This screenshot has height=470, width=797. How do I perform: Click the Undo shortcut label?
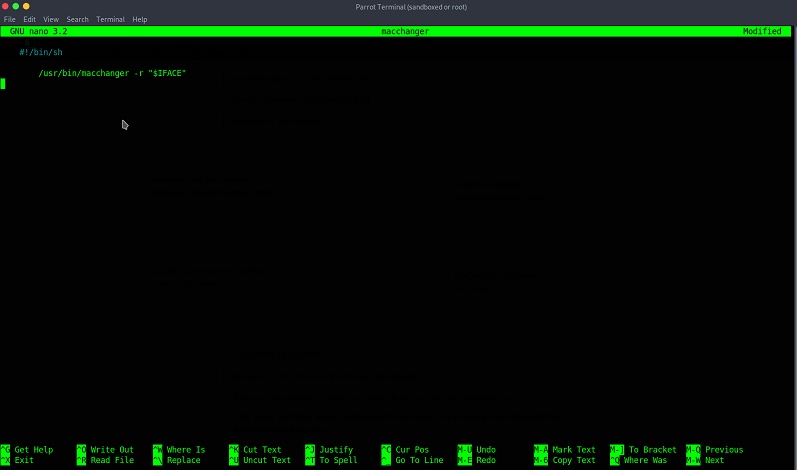[x=486, y=450]
